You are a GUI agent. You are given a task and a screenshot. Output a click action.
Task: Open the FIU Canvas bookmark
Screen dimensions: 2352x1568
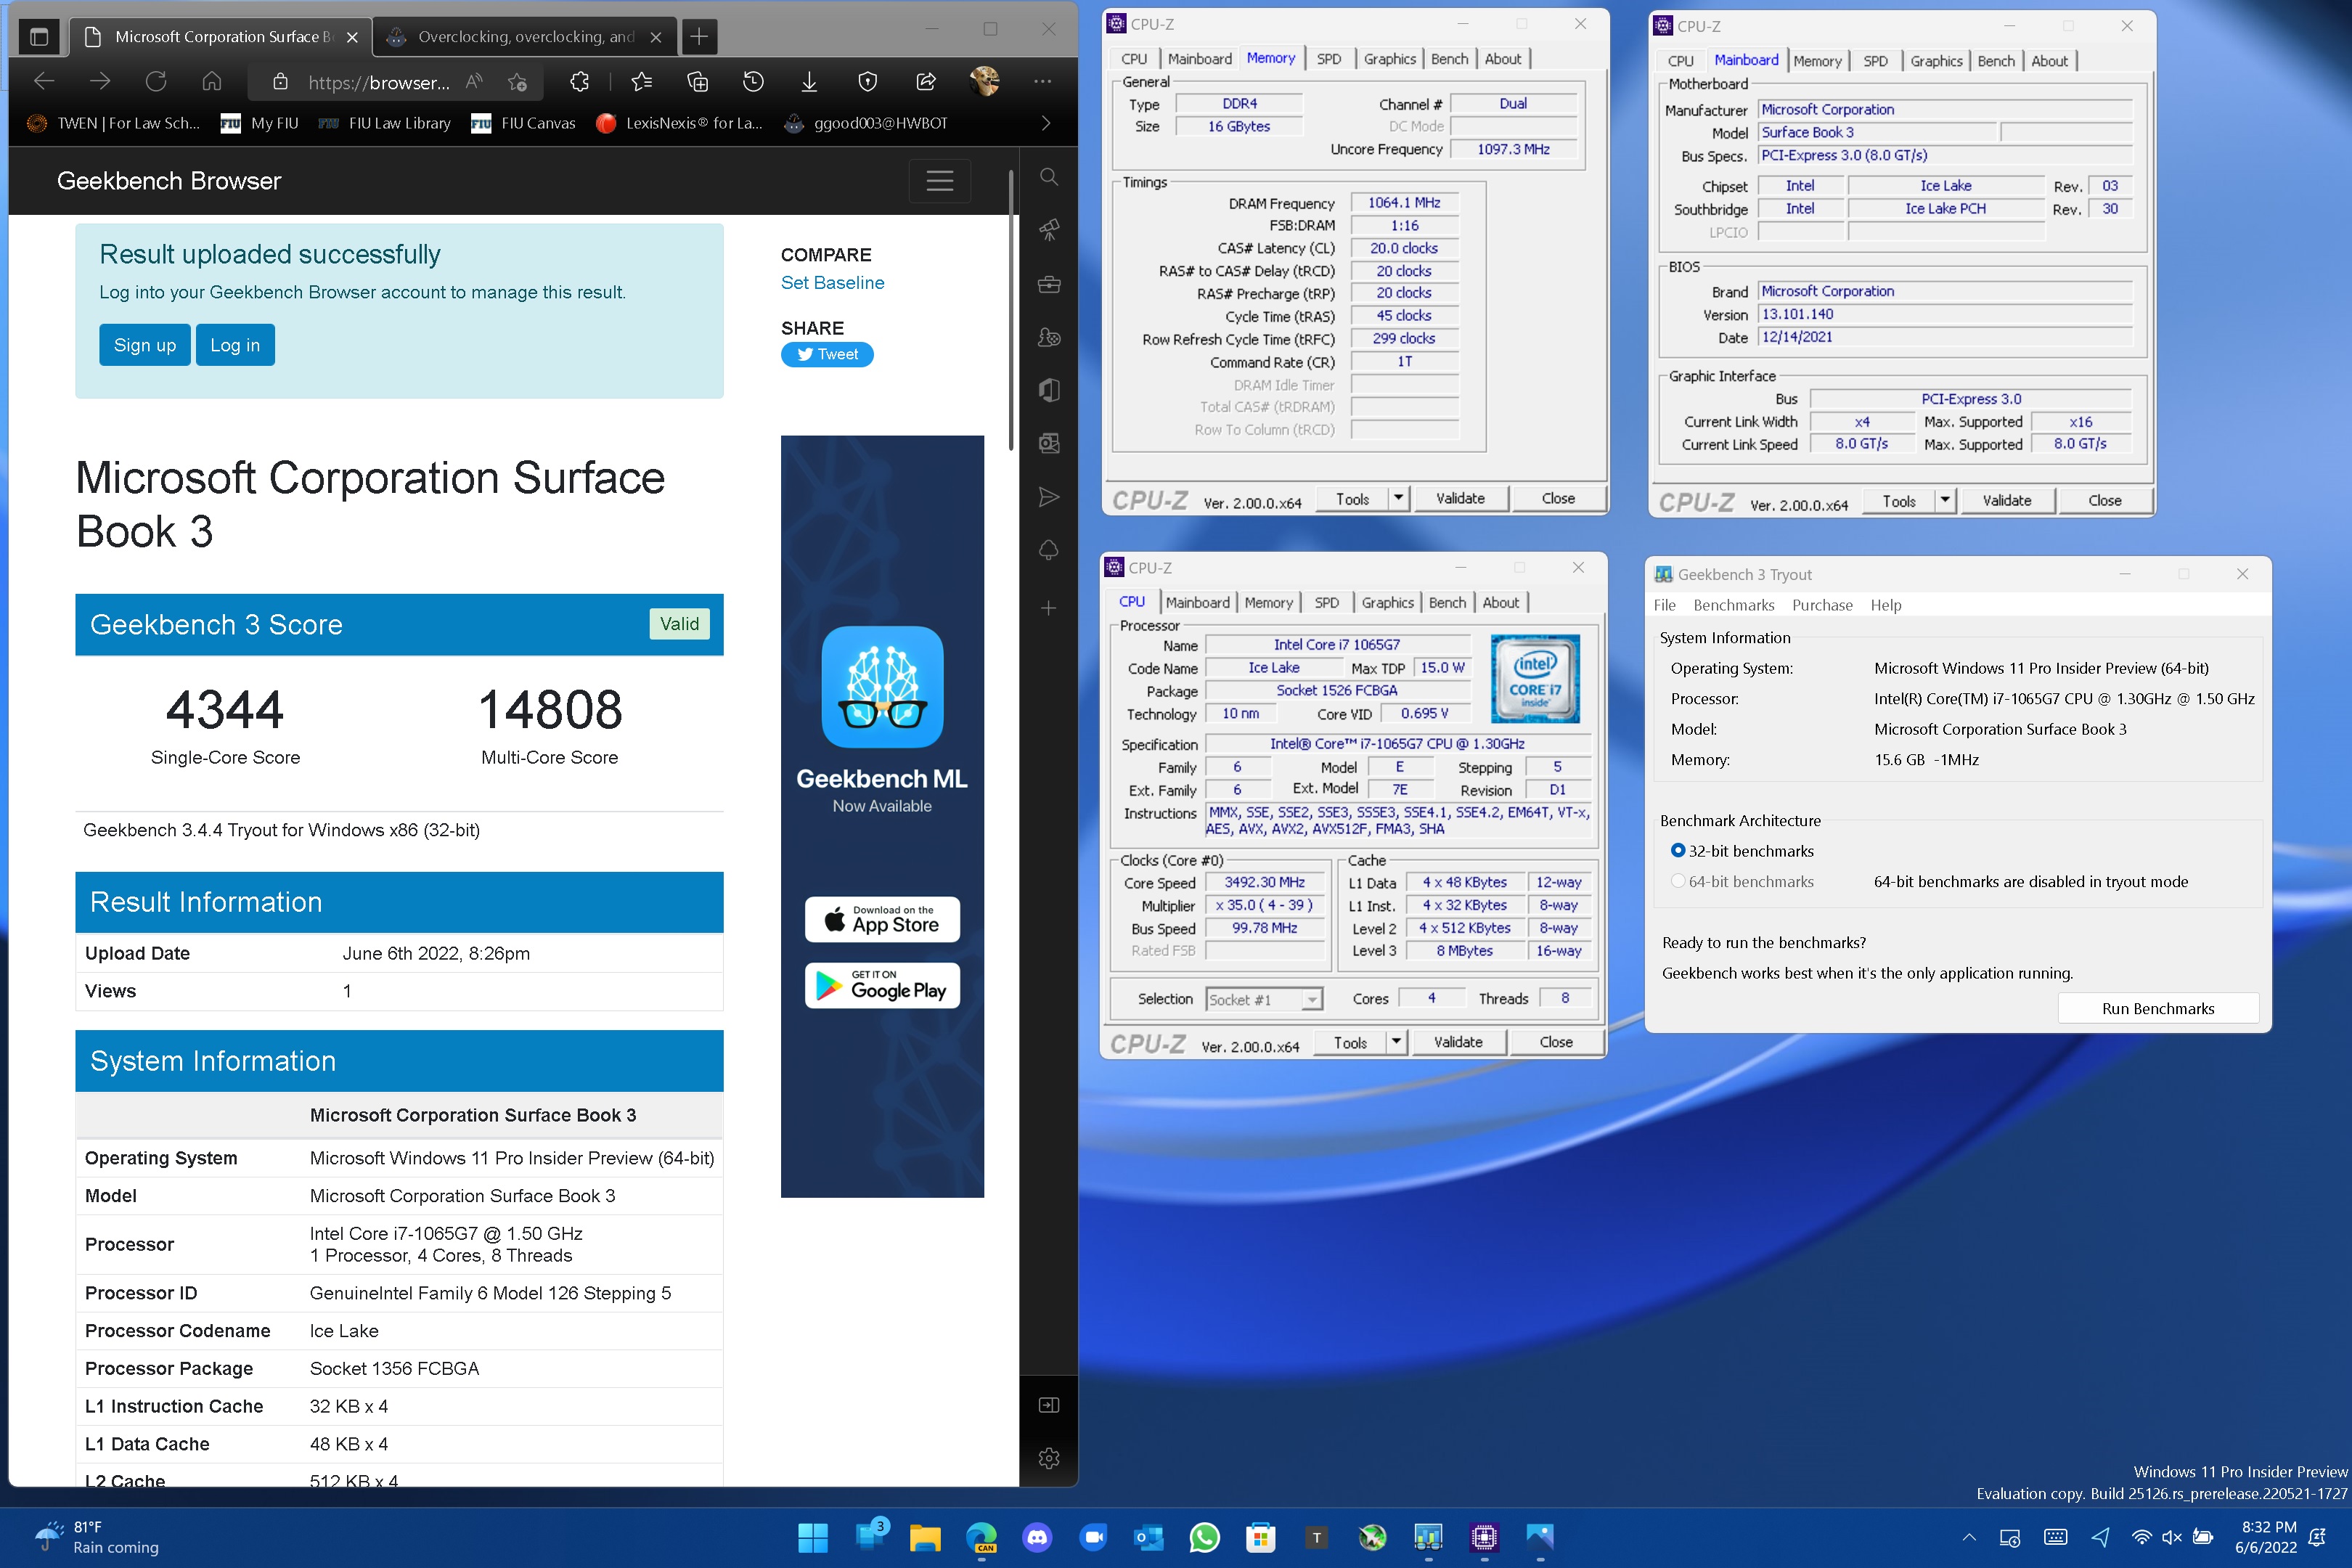coord(523,123)
